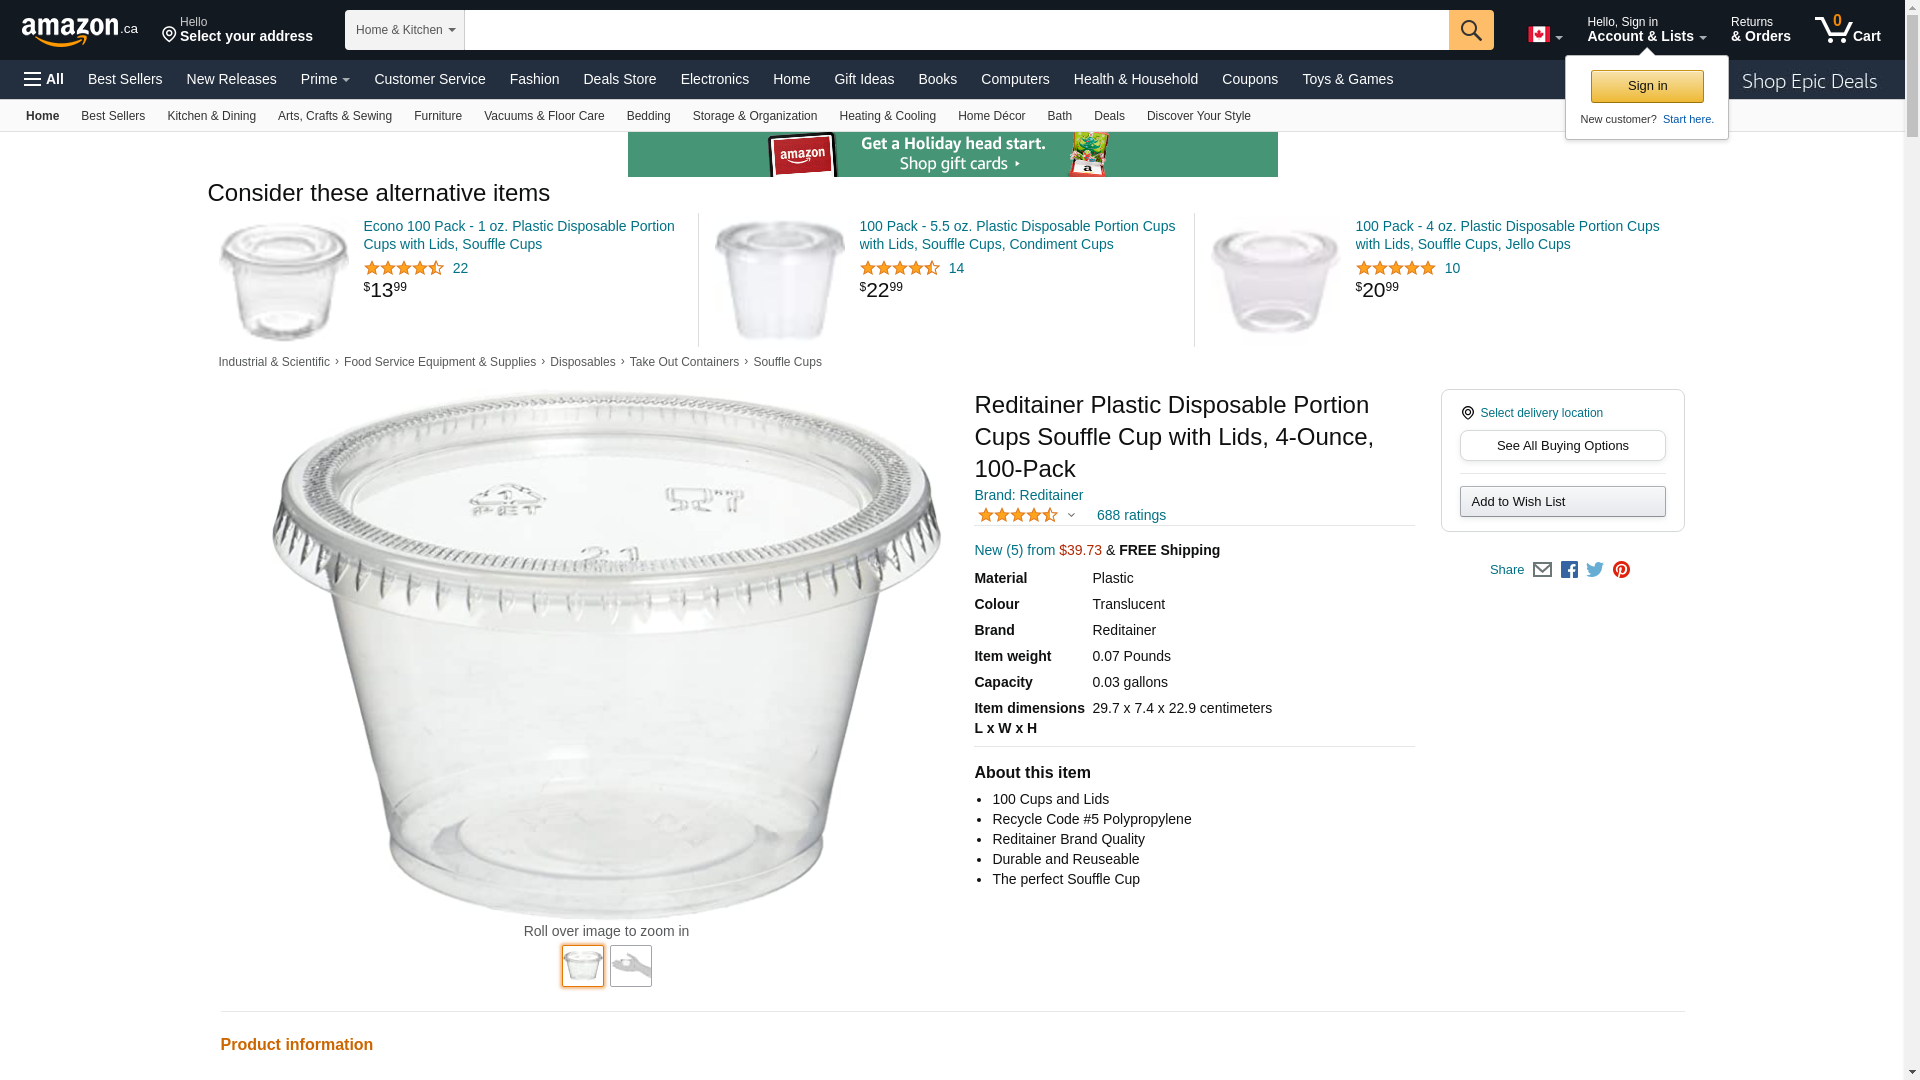The width and height of the screenshot is (1920, 1080).
Task: Share product on Facebook
Action: pos(1569,570)
